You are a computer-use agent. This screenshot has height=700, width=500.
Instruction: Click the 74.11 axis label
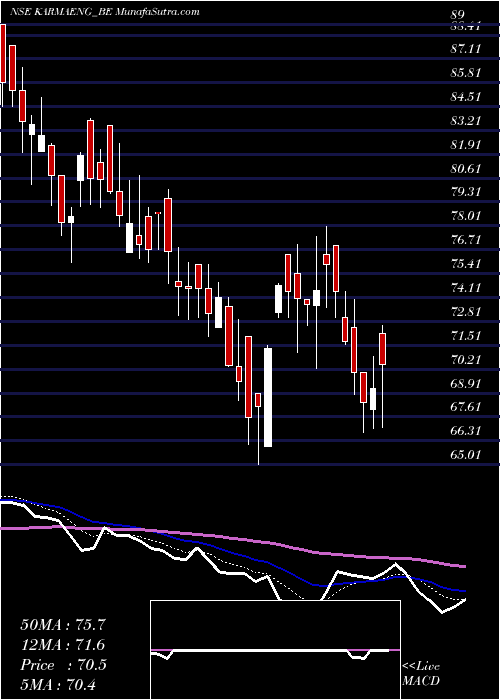click(x=466, y=288)
